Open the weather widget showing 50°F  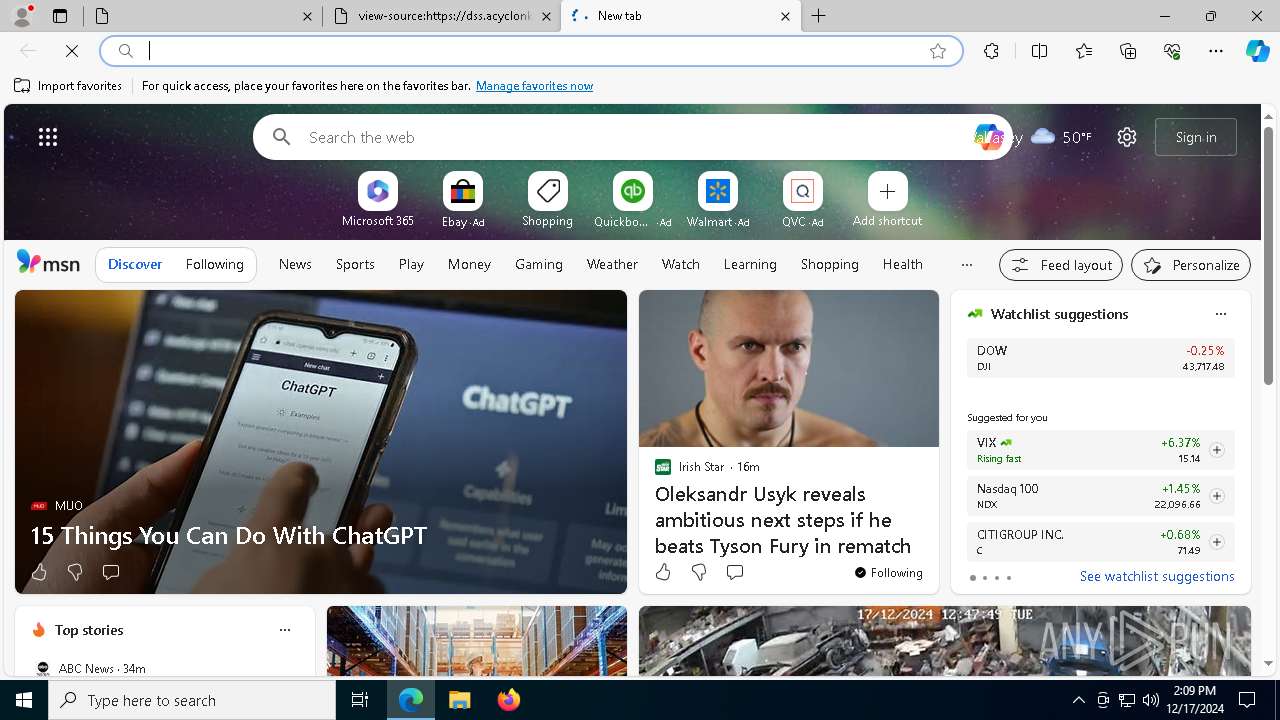[1061, 137]
